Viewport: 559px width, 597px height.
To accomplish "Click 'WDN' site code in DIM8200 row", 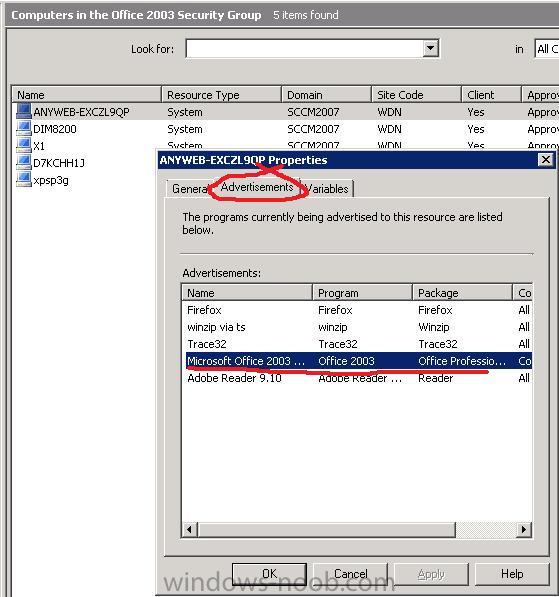I will 389,129.
